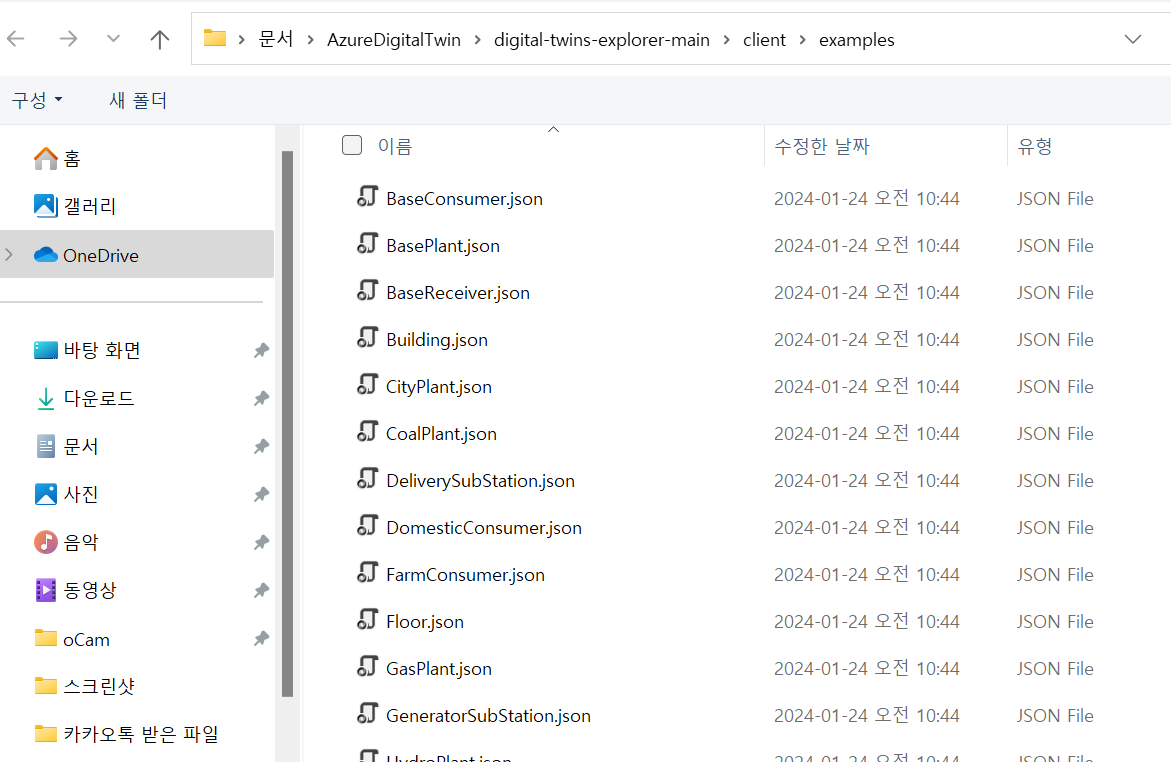This screenshot has width=1171, height=762.
Task: Click the folder icon in address bar
Action: [x=215, y=38]
